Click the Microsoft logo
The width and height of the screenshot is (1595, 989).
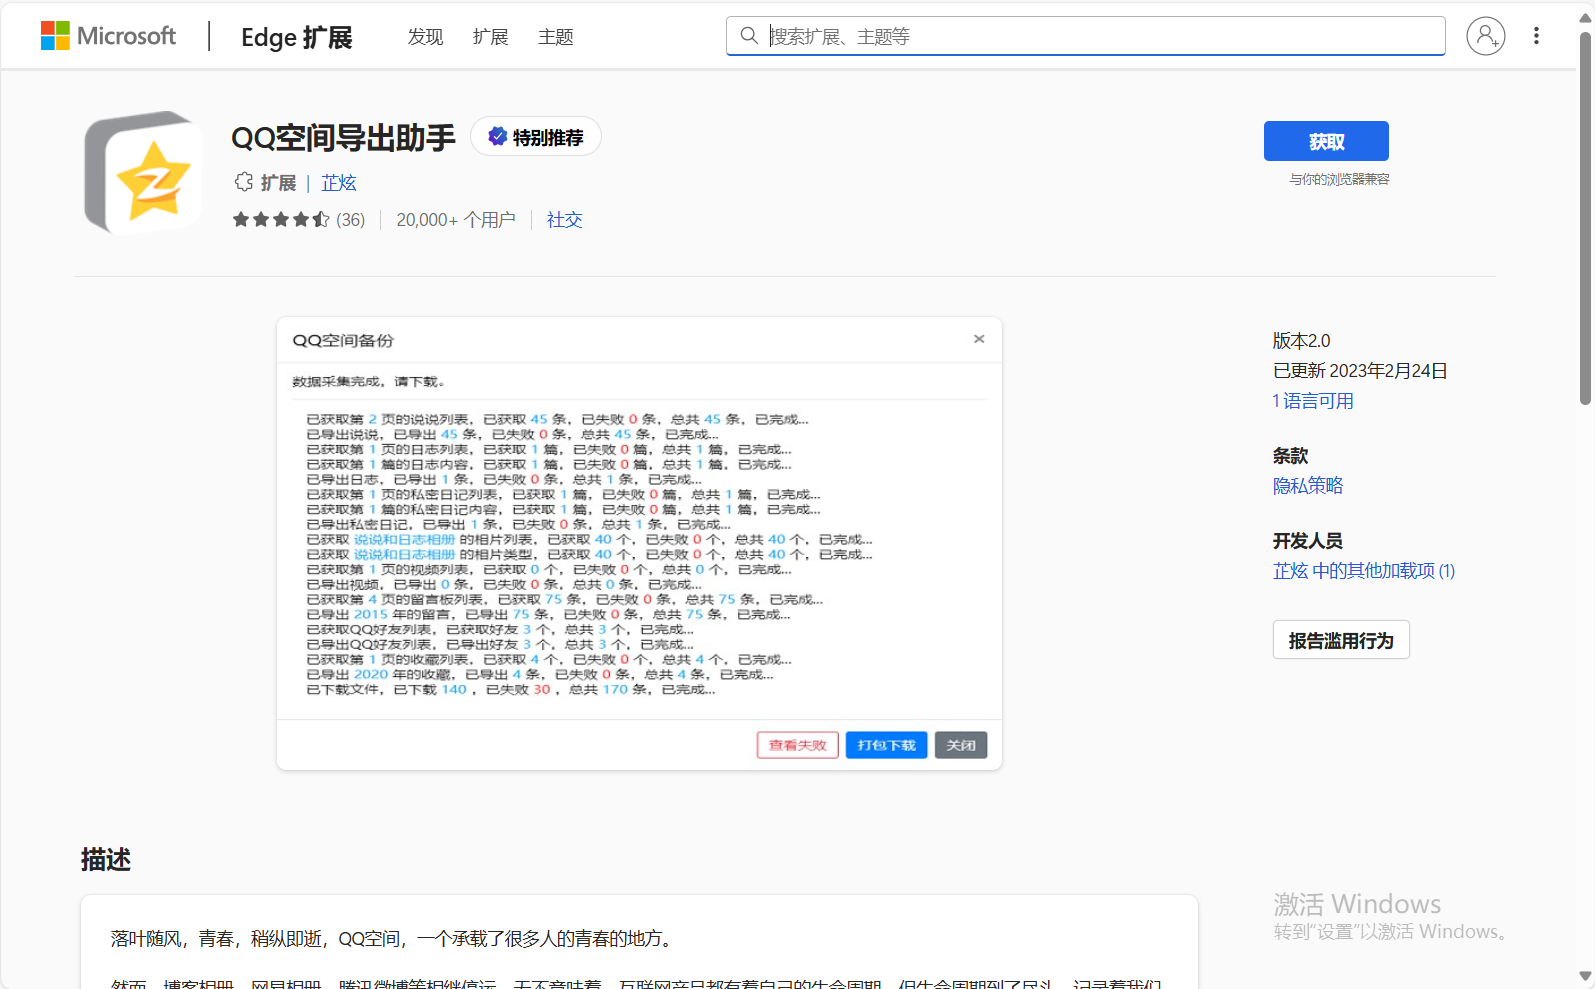coord(108,36)
